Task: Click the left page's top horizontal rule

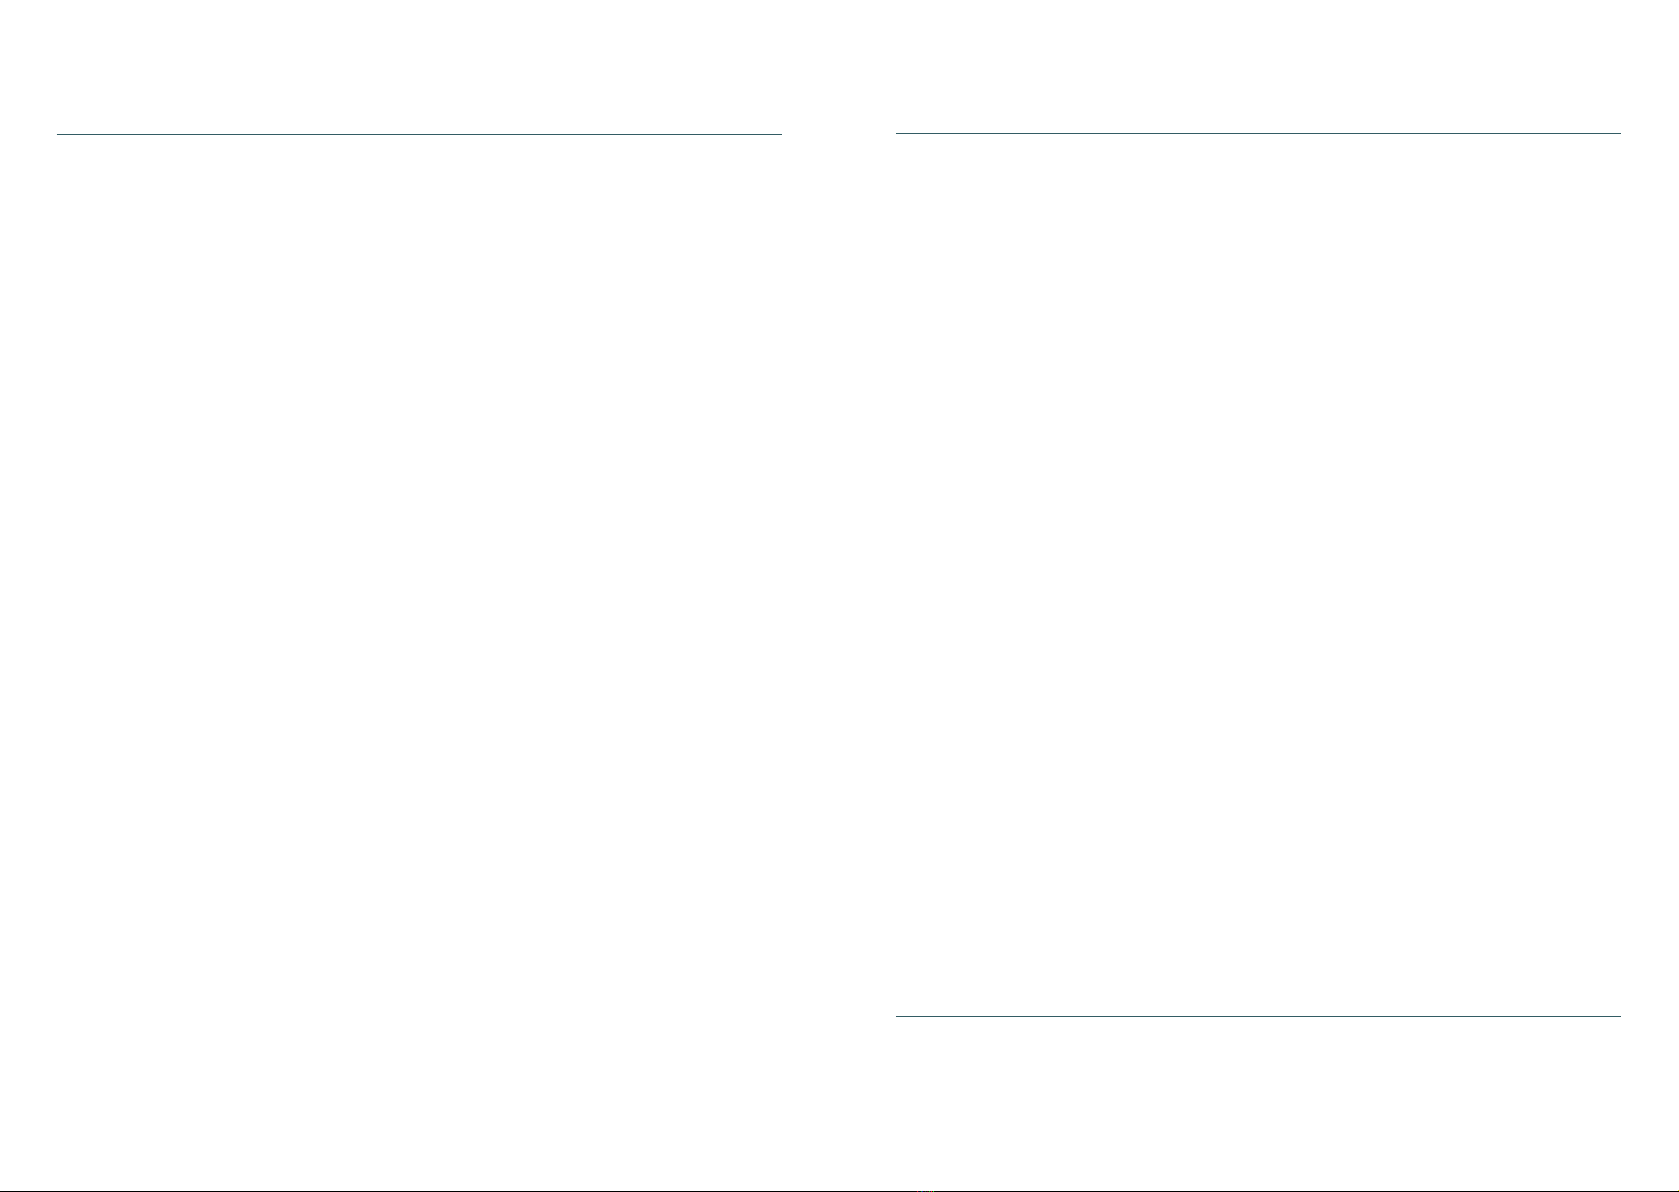Action: point(419,133)
